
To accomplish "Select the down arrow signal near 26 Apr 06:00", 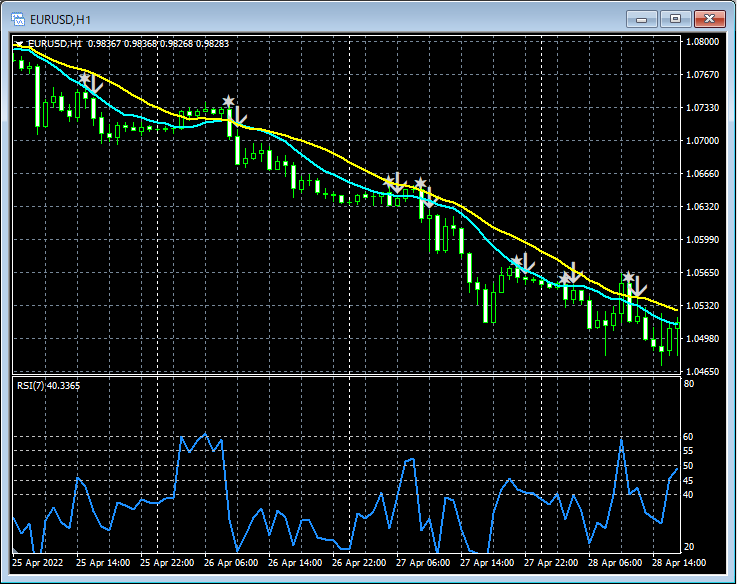I will coord(240,116).
